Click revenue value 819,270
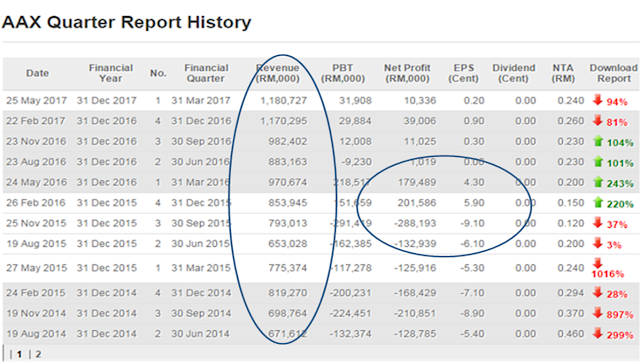 pyautogui.click(x=287, y=293)
